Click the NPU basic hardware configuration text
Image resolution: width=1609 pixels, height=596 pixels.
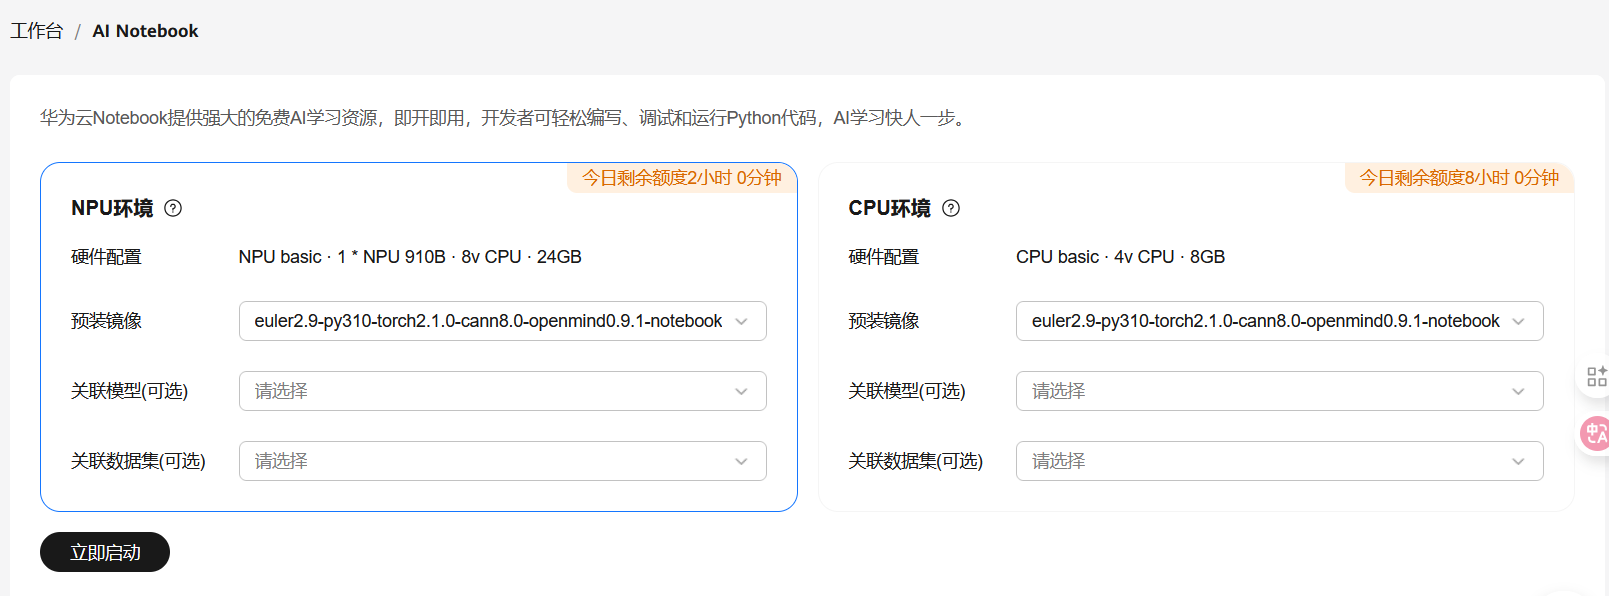tap(410, 257)
